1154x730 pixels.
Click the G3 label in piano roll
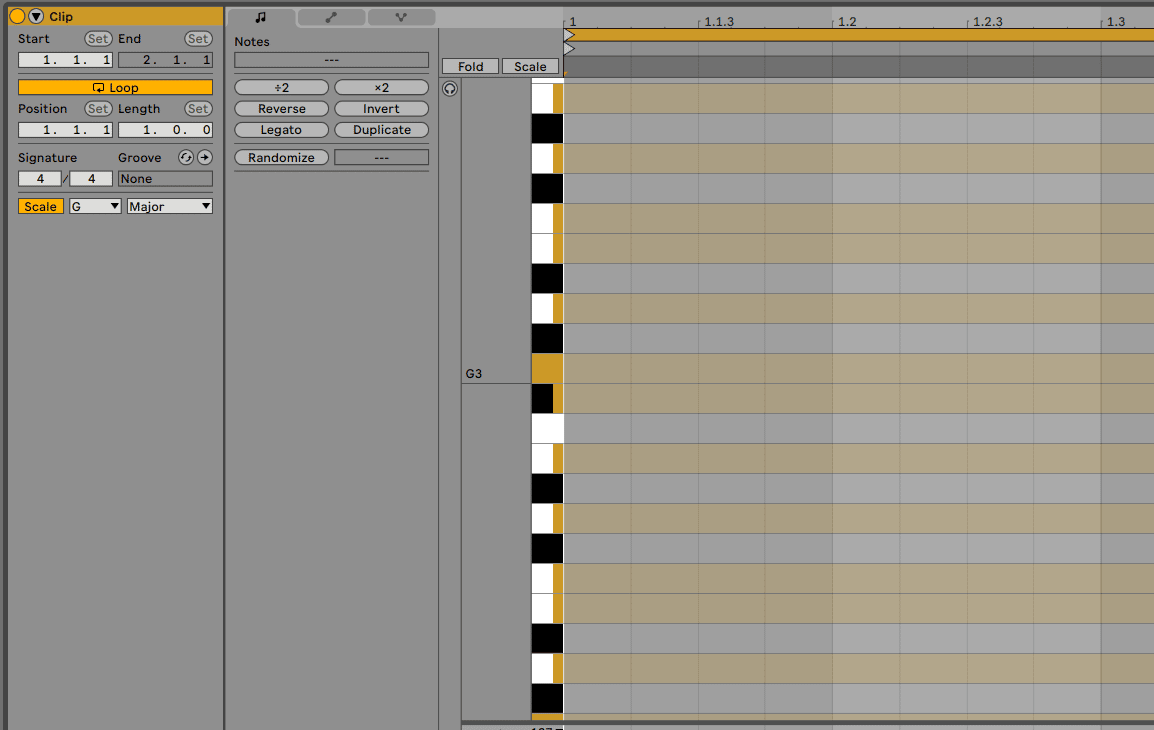tap(473, 374)
